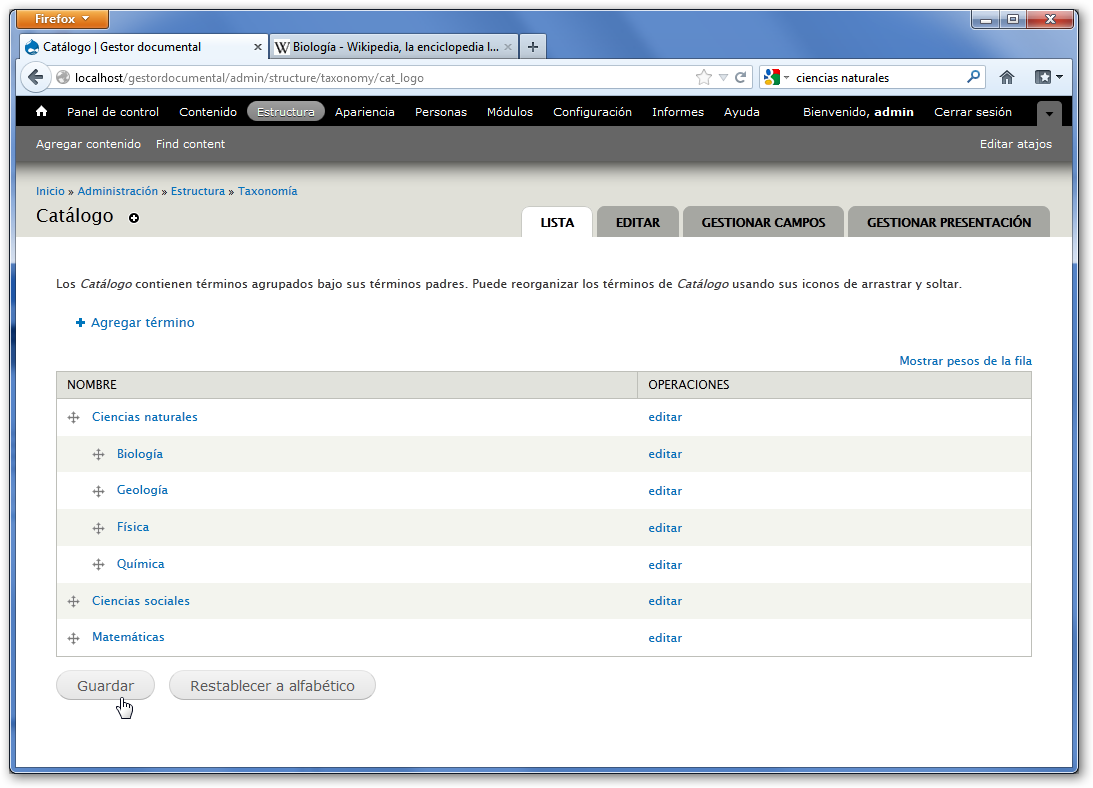
Task: Click the home icon in admin toolbar
Action: (42, 112)
